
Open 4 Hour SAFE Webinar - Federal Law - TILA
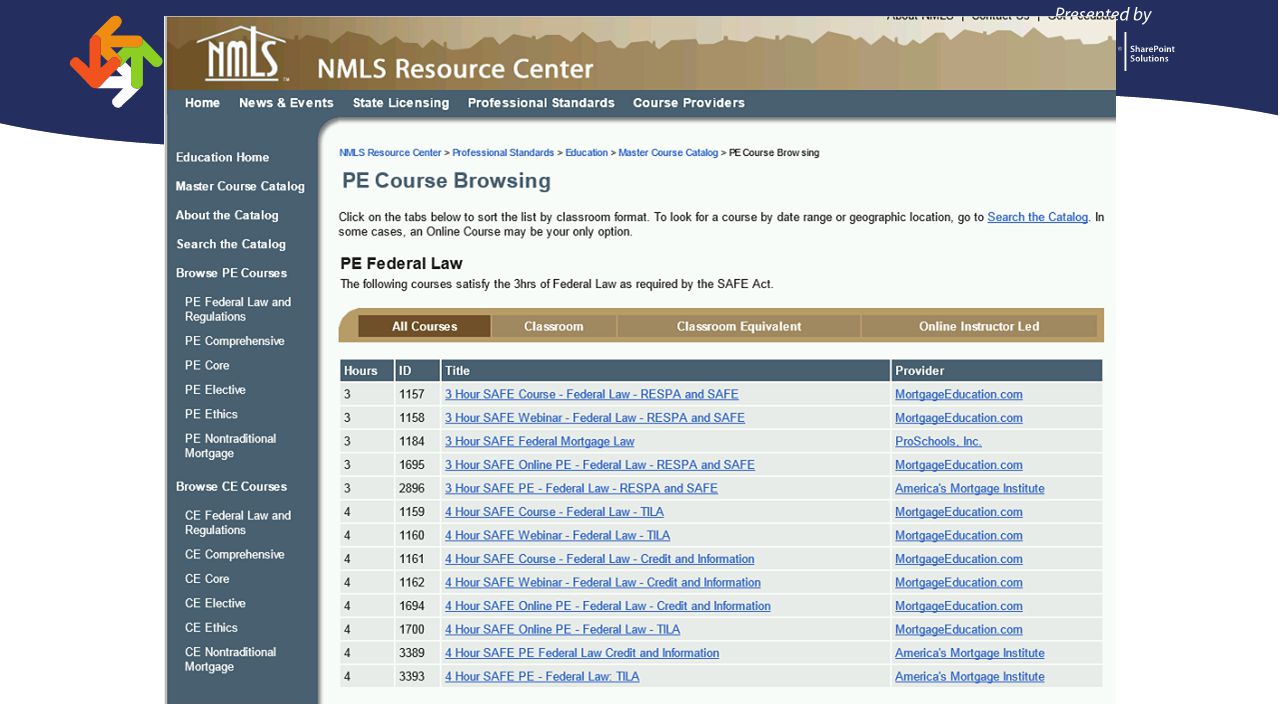coord(558,536)
